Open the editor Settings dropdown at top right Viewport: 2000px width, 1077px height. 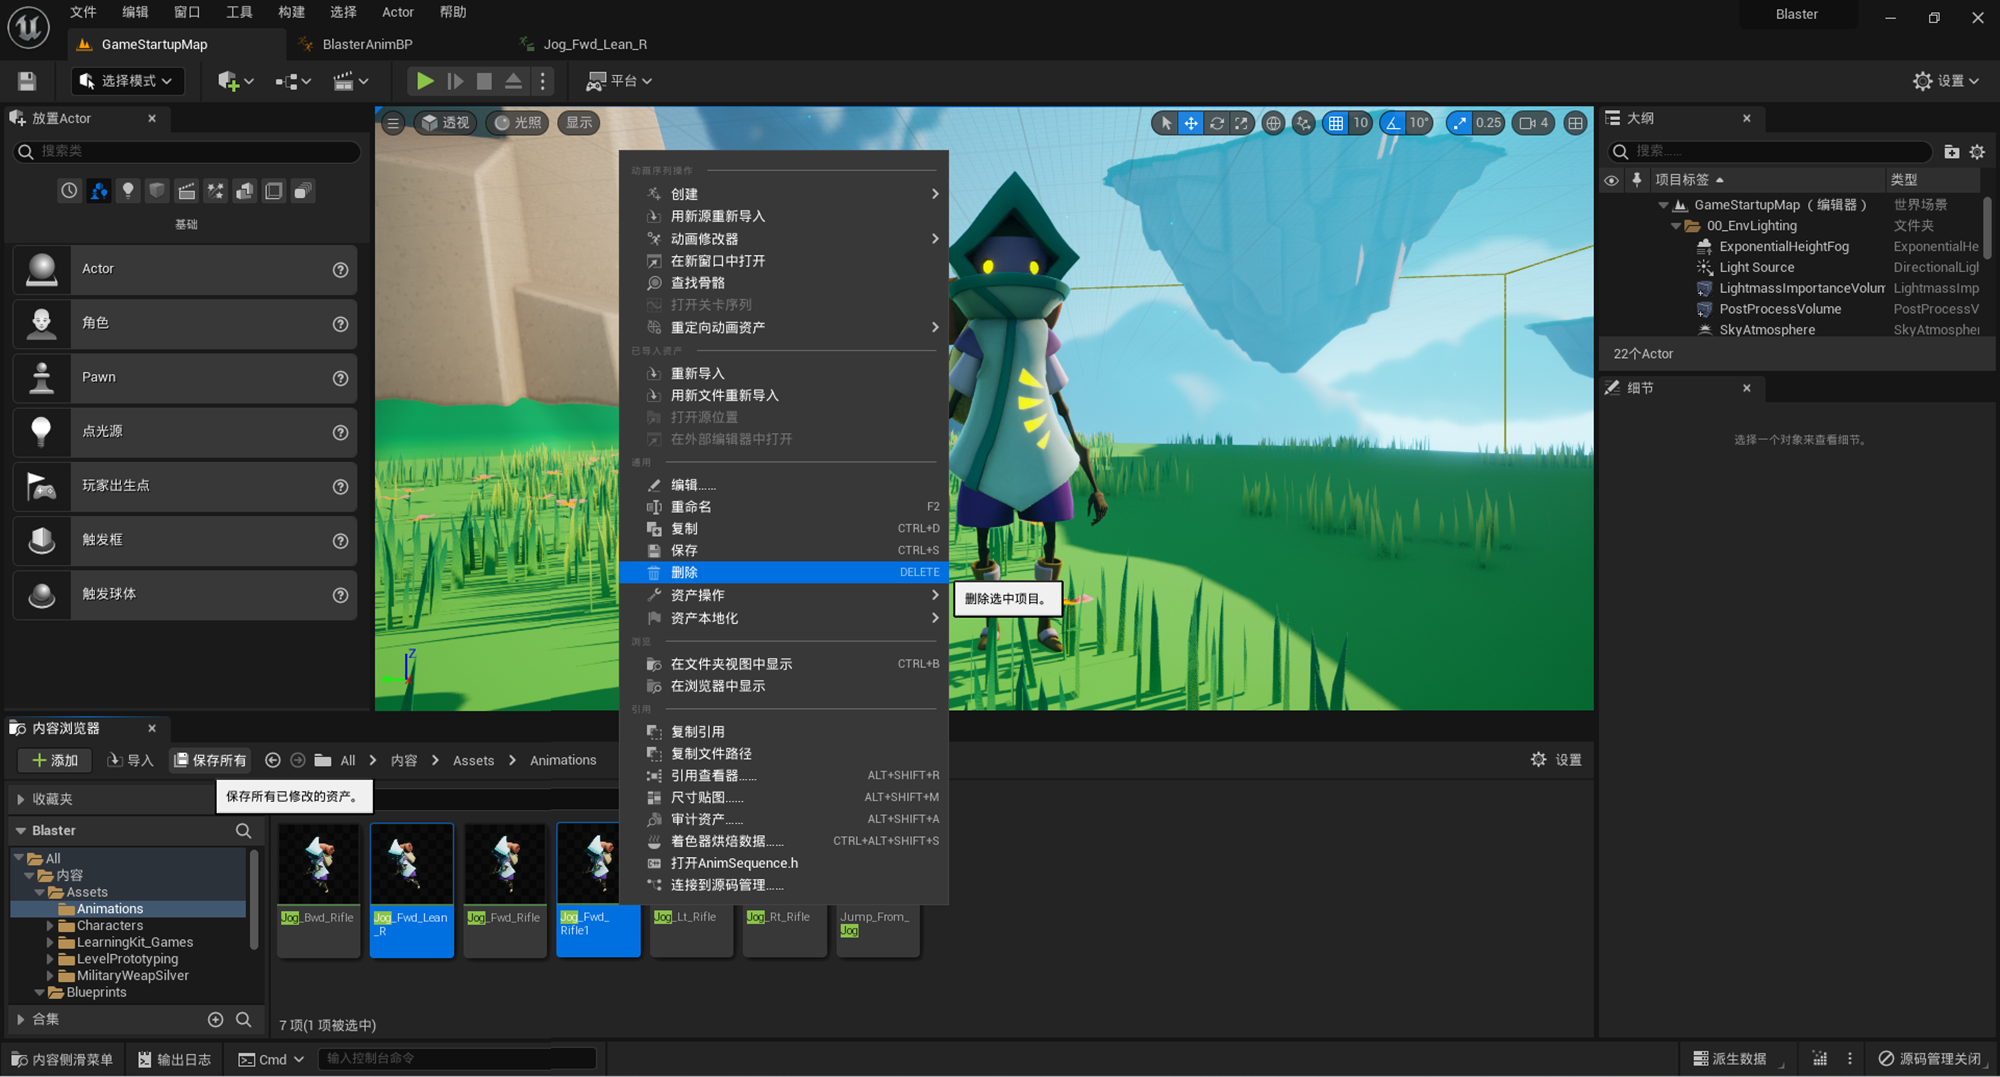pyautogui.click(x=1946, y=81)
